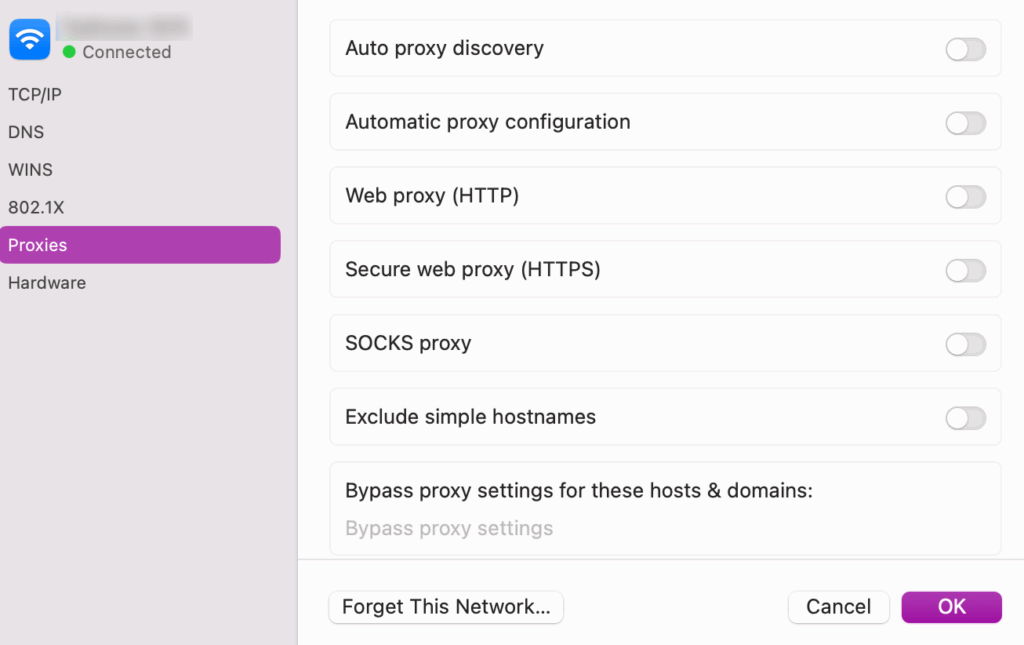The height and width of the screenshot is (645, 1024).
Task: Turn on Automatic proxy configuration
Action: (x=965, y=122)
